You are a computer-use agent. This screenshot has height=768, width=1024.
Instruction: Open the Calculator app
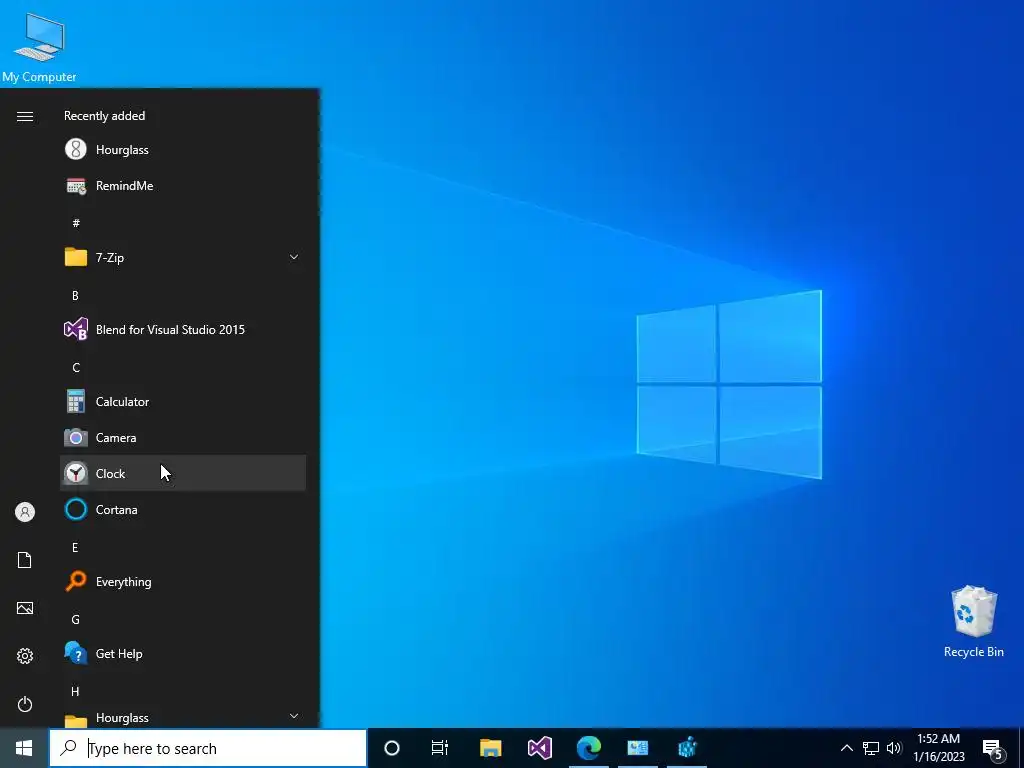click(x=183, y=402)
